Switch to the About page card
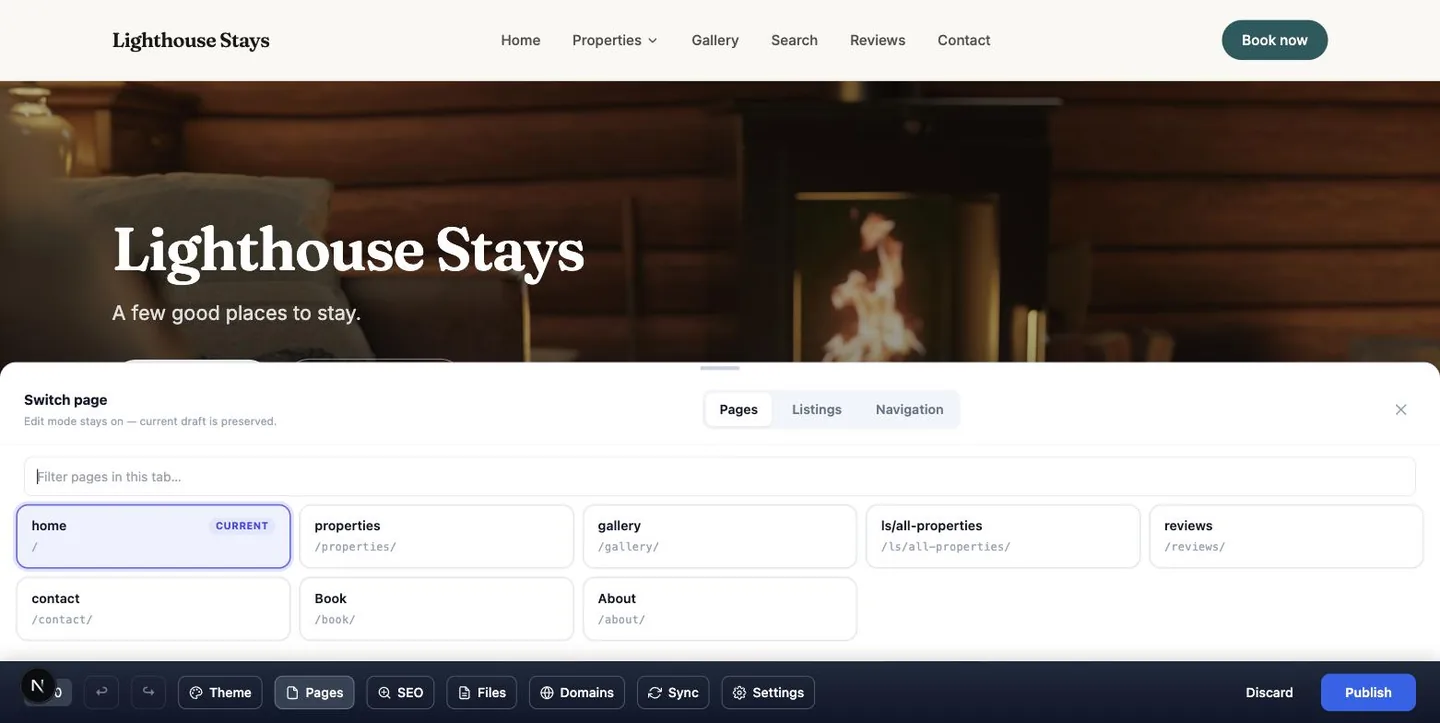 720,609
